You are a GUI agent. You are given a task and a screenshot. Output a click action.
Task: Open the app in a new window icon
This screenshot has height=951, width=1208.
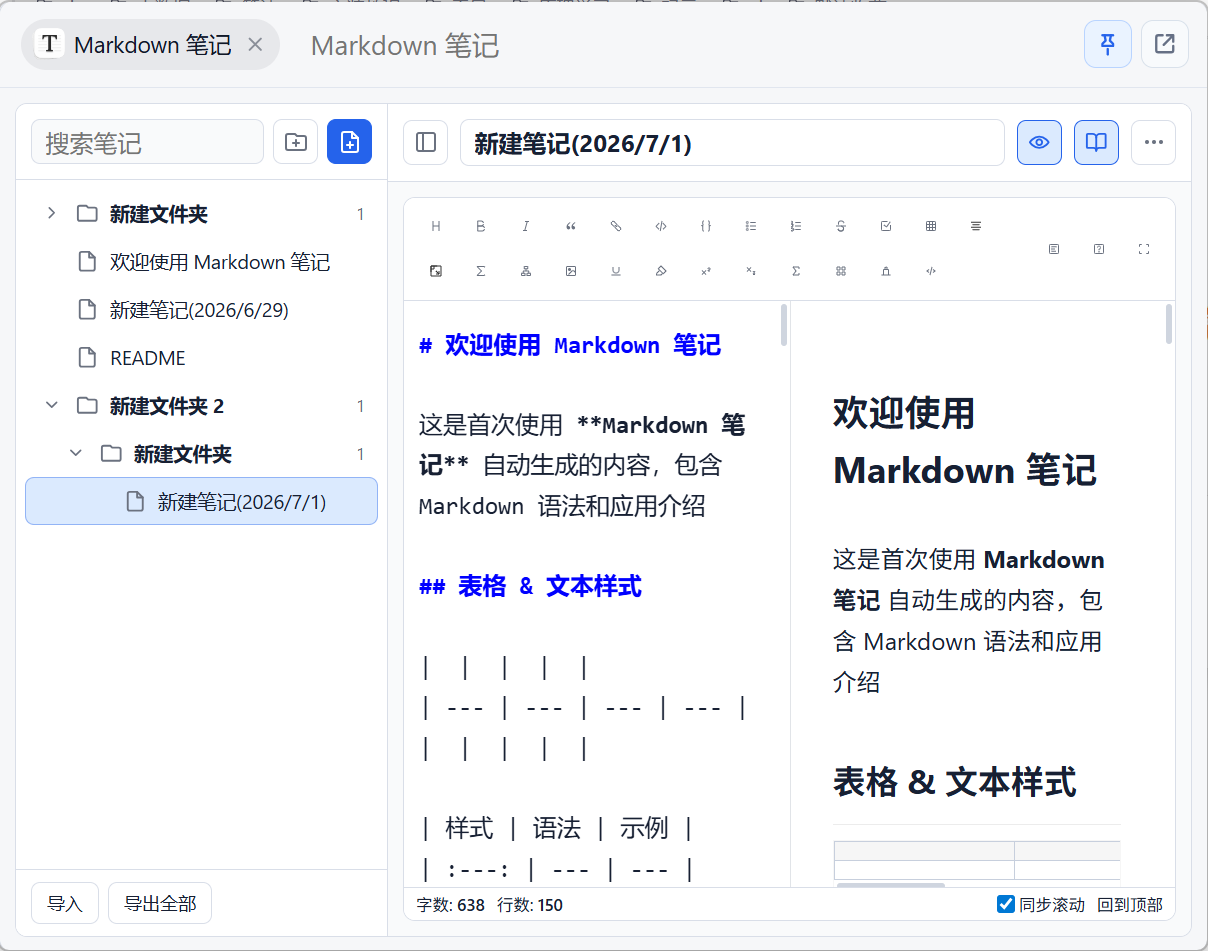tap(1165, 44)
